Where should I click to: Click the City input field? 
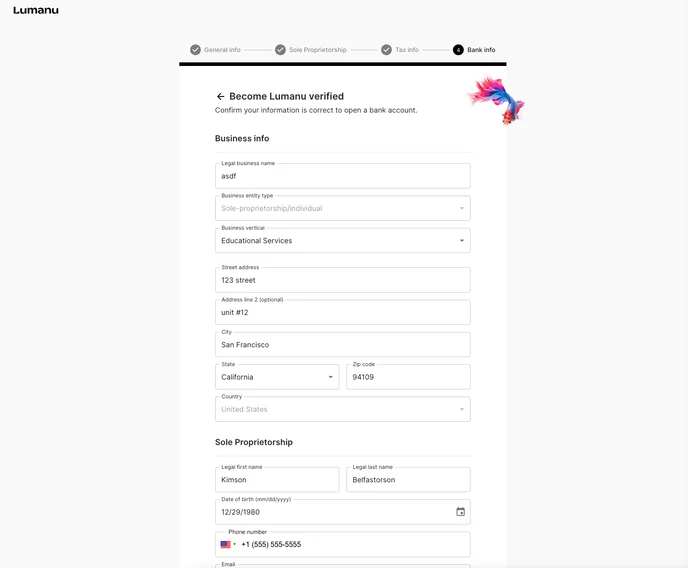pos(342,345)
